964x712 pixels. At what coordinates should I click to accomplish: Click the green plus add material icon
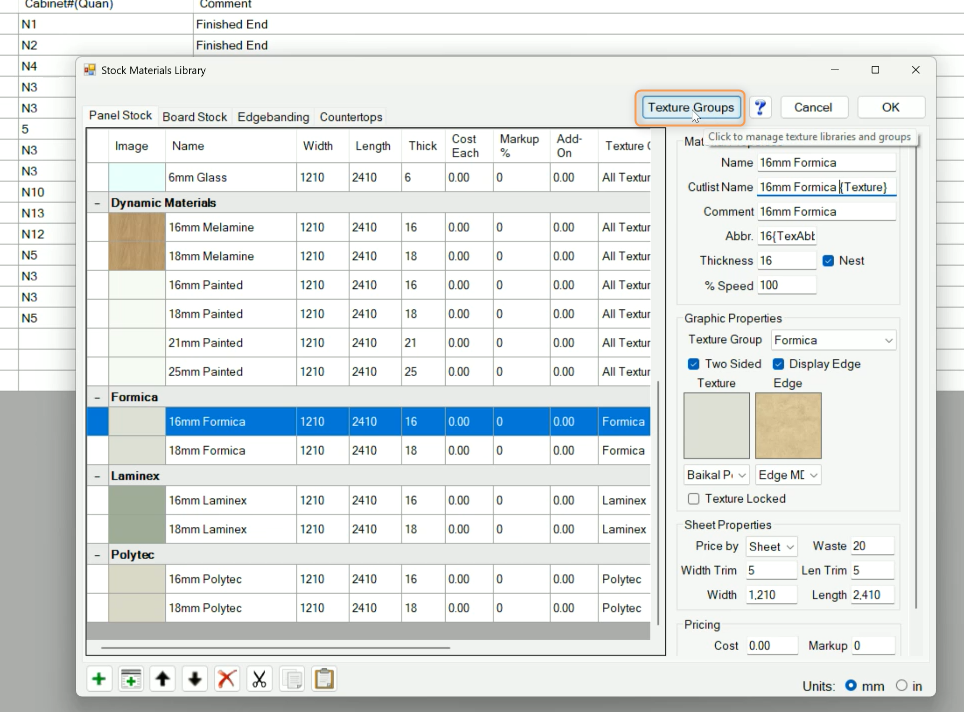click(99, 680)
